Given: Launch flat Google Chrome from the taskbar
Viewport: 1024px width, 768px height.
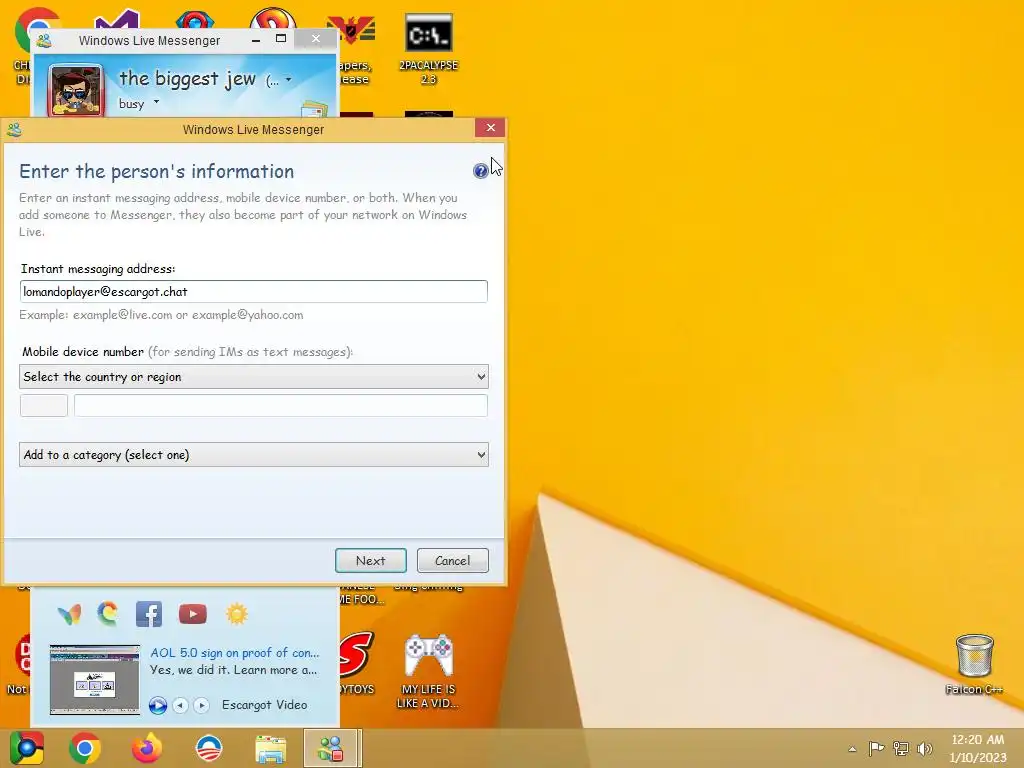Looking at the screenshot, I should [85, 748].
